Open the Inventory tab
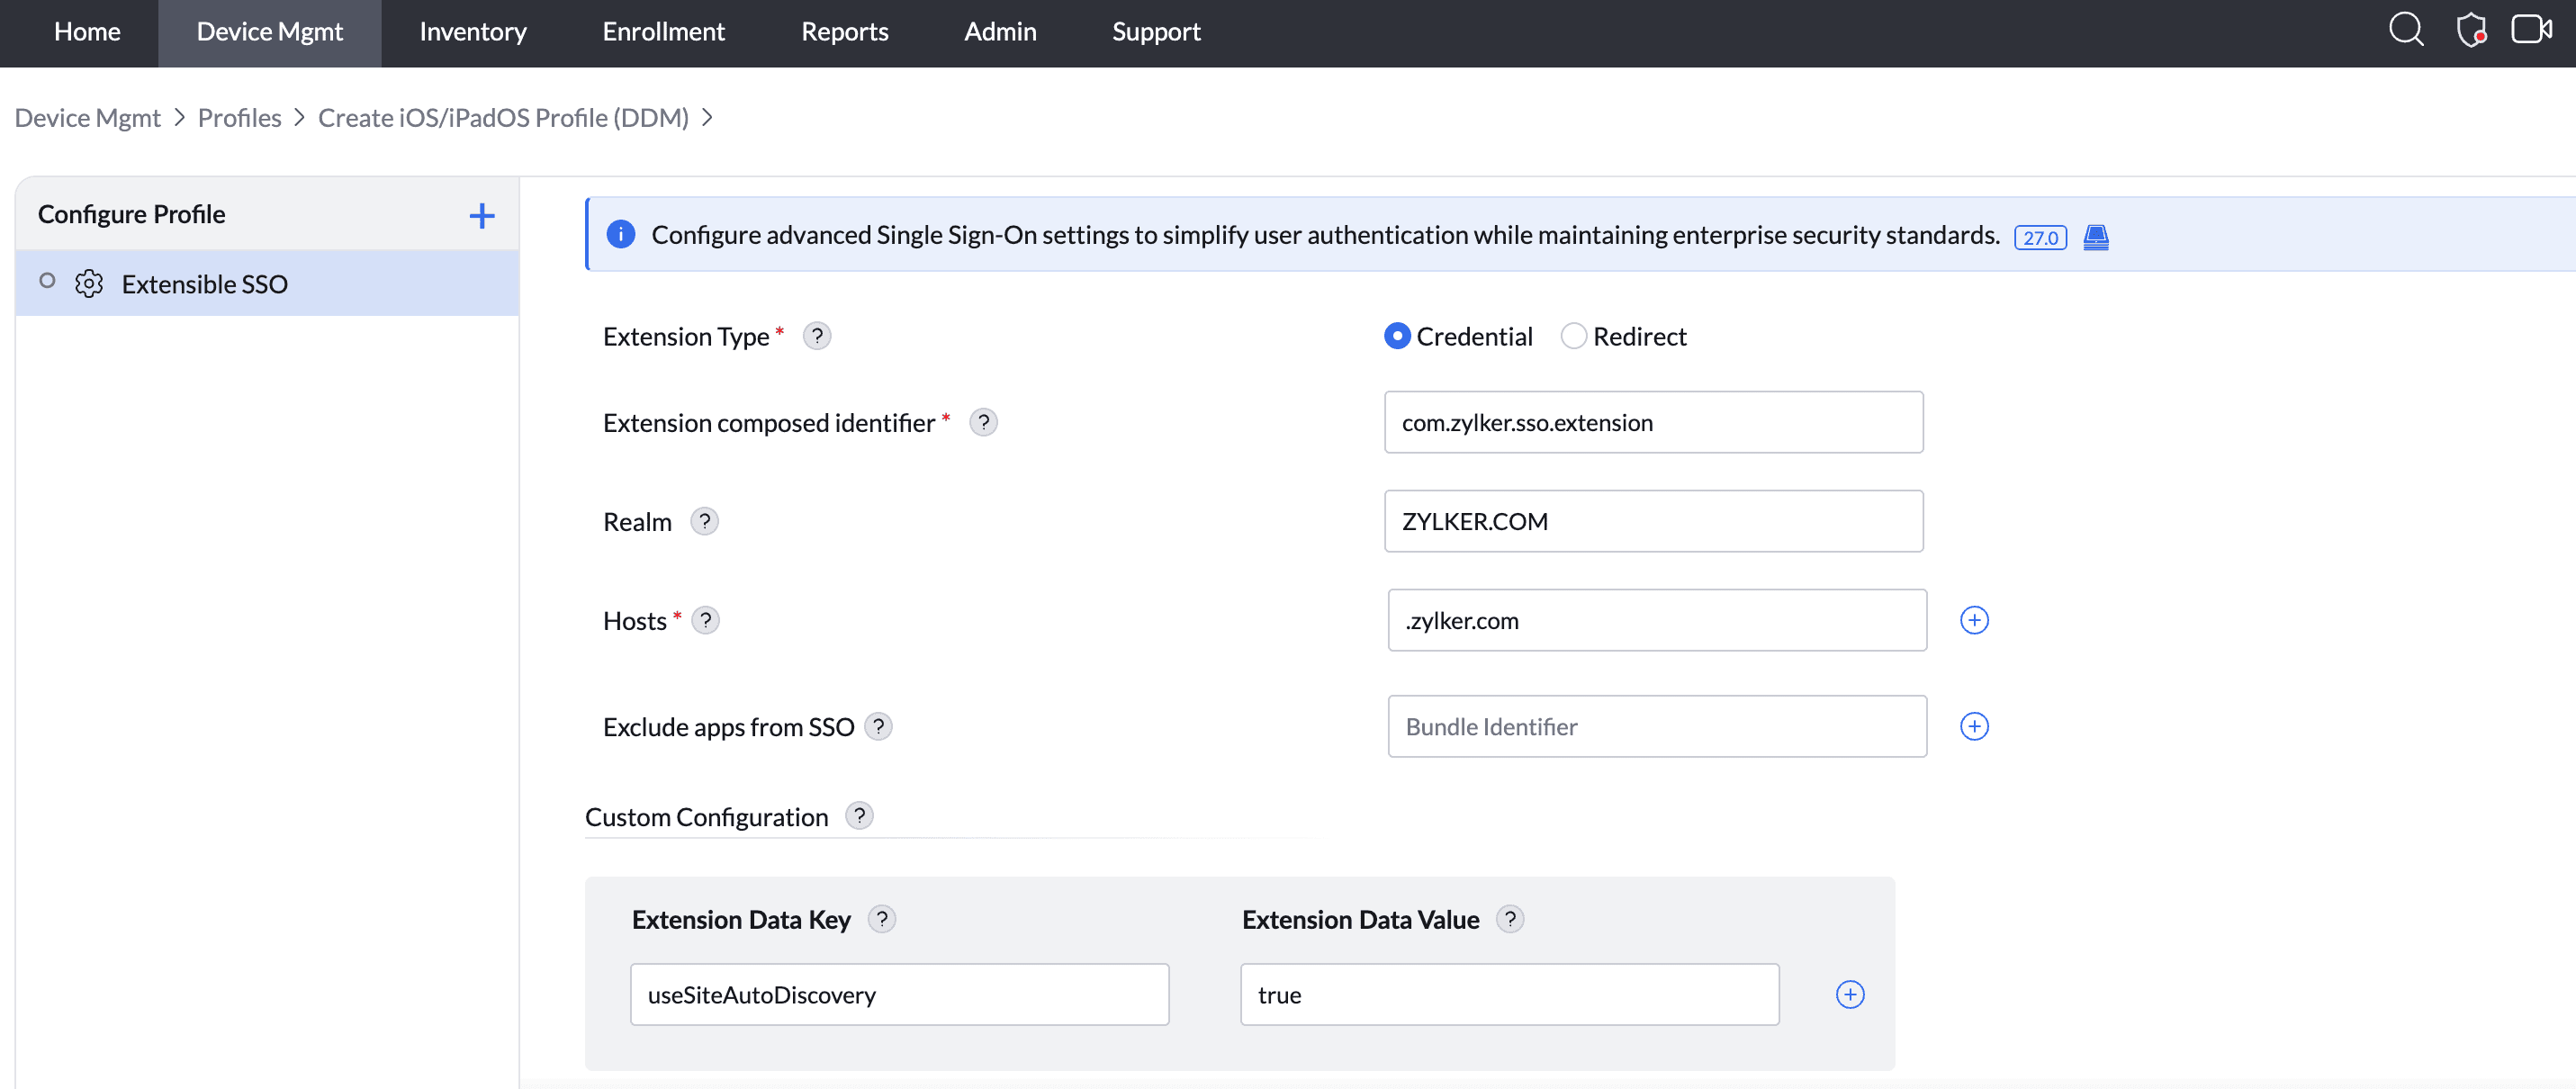The width and height of the screenshot is (2576, 1089). click(472, 32)
